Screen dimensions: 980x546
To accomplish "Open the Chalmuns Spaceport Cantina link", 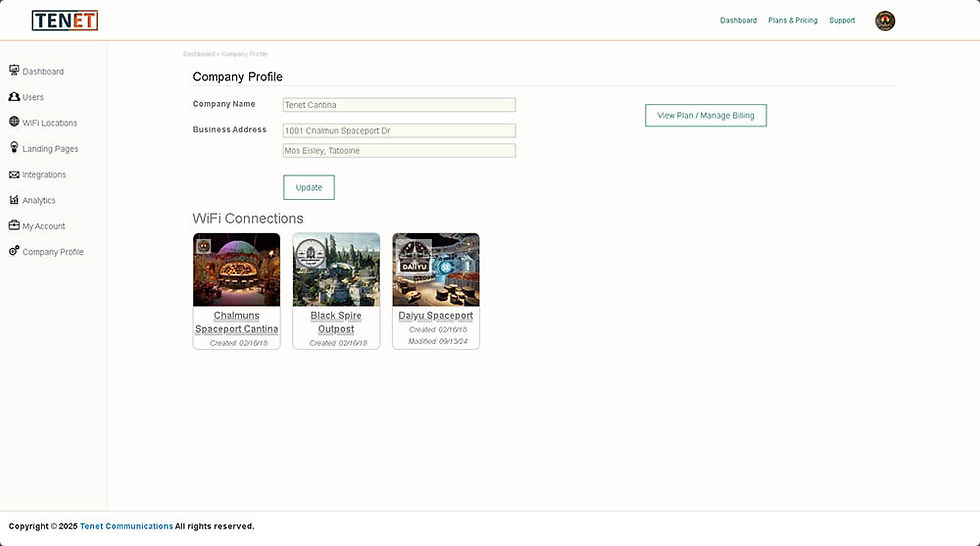I will pos(236,322).
